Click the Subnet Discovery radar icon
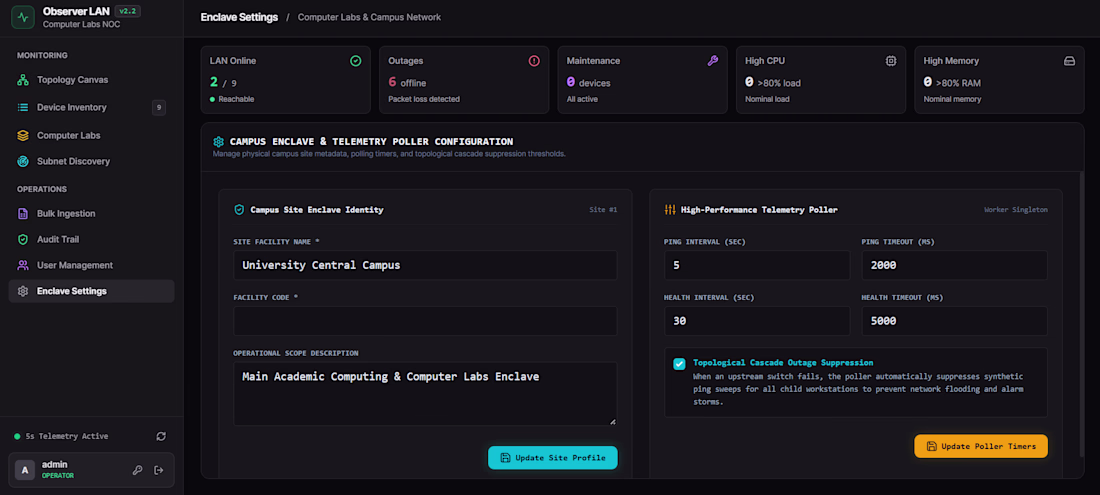1100x495 pixels. pyautogui.click(x=23, y=161)
